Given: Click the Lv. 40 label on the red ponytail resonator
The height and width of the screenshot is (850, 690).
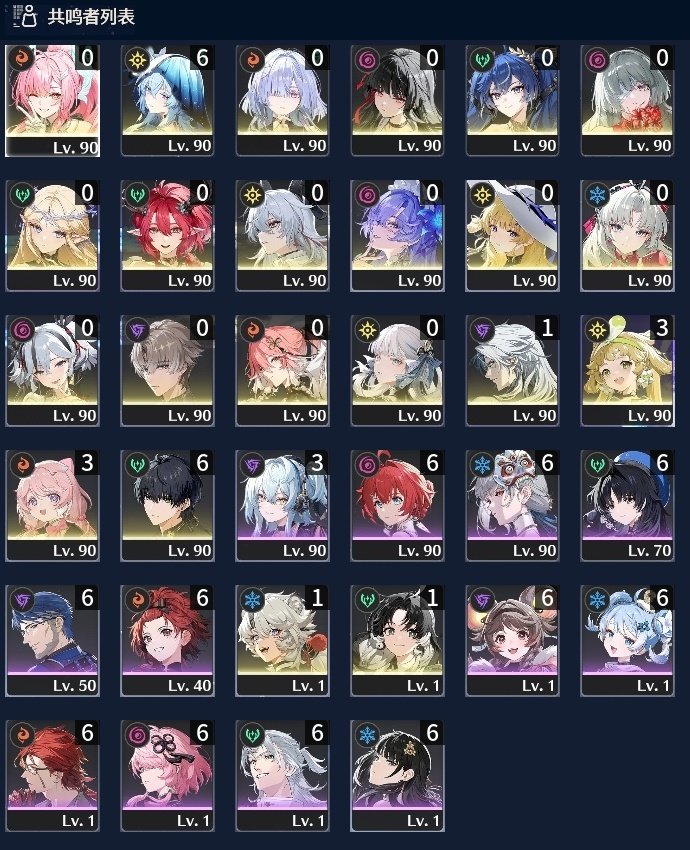Looking at the screenshot, I should 189,686.
